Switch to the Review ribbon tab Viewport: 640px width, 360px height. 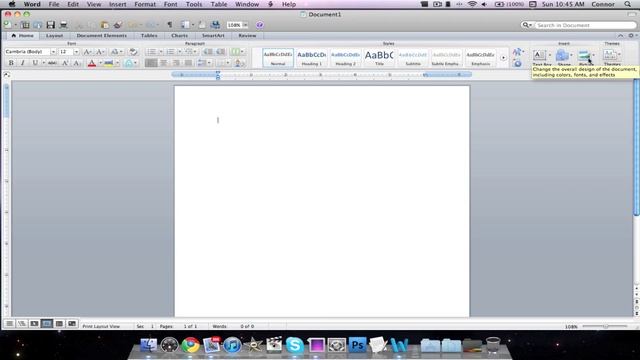(247, 36)
